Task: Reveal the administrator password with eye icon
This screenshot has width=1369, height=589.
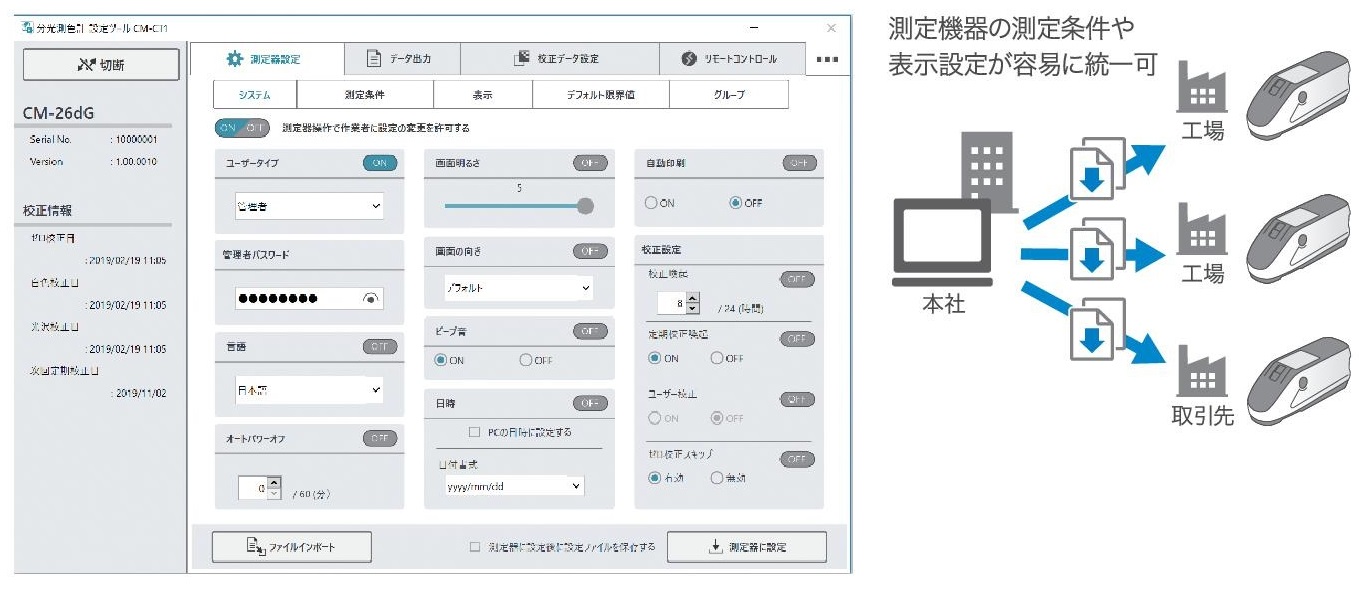Action: [371, 299]
